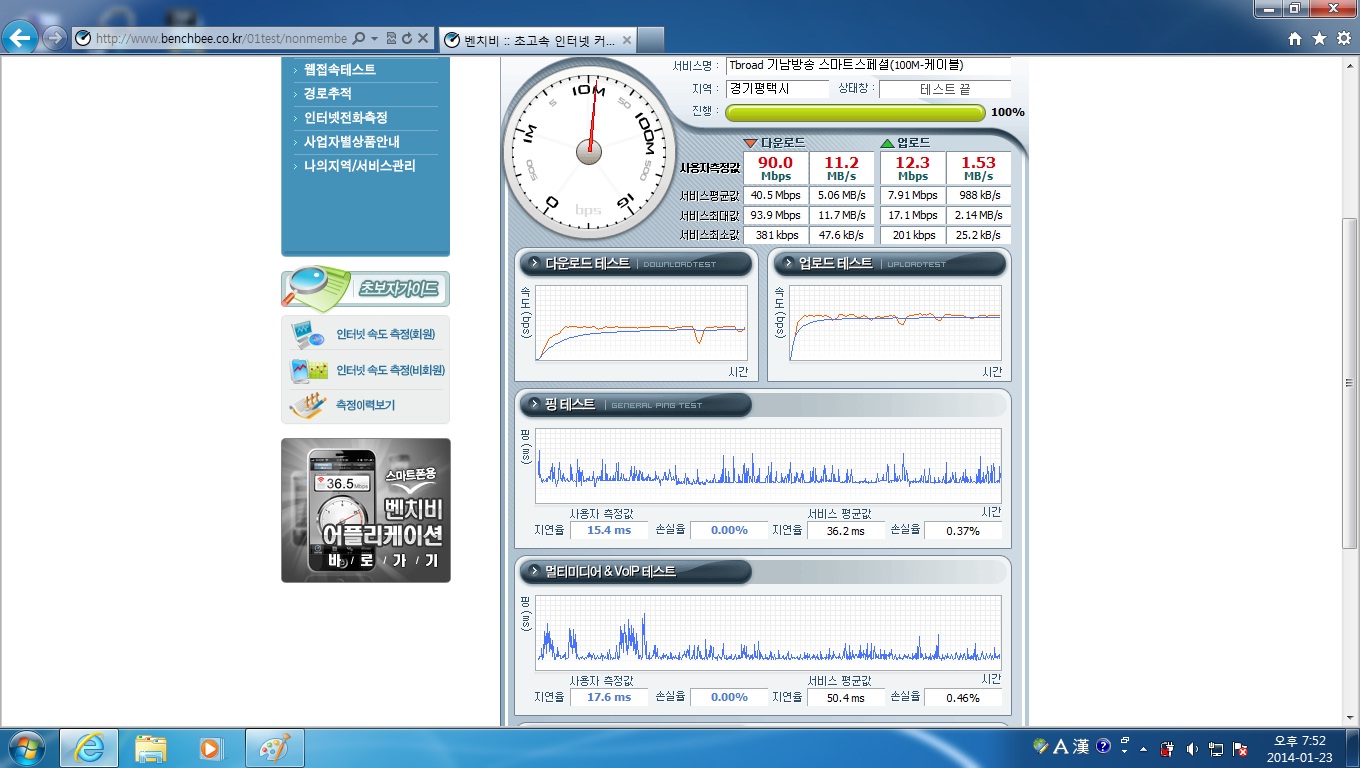Open 사업자별상품안내 menu item
Image resolution: width=1360 pixels, height=768 pixels.
click(351, 142)
